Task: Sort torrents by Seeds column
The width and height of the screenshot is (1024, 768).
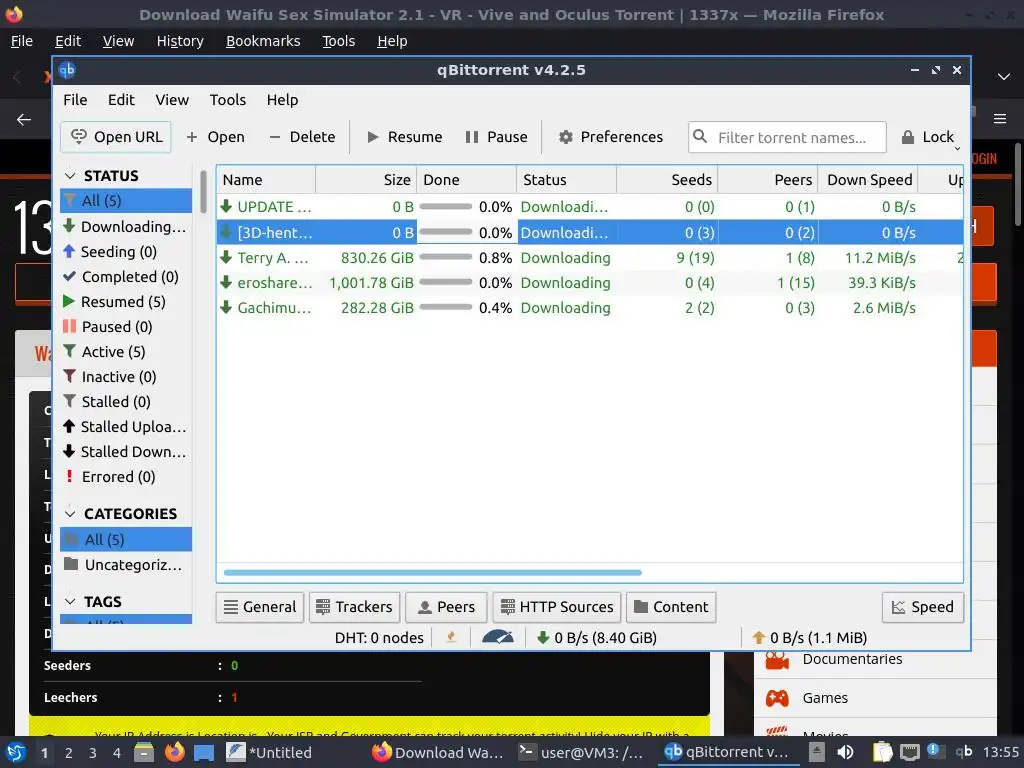Action: 667,180
